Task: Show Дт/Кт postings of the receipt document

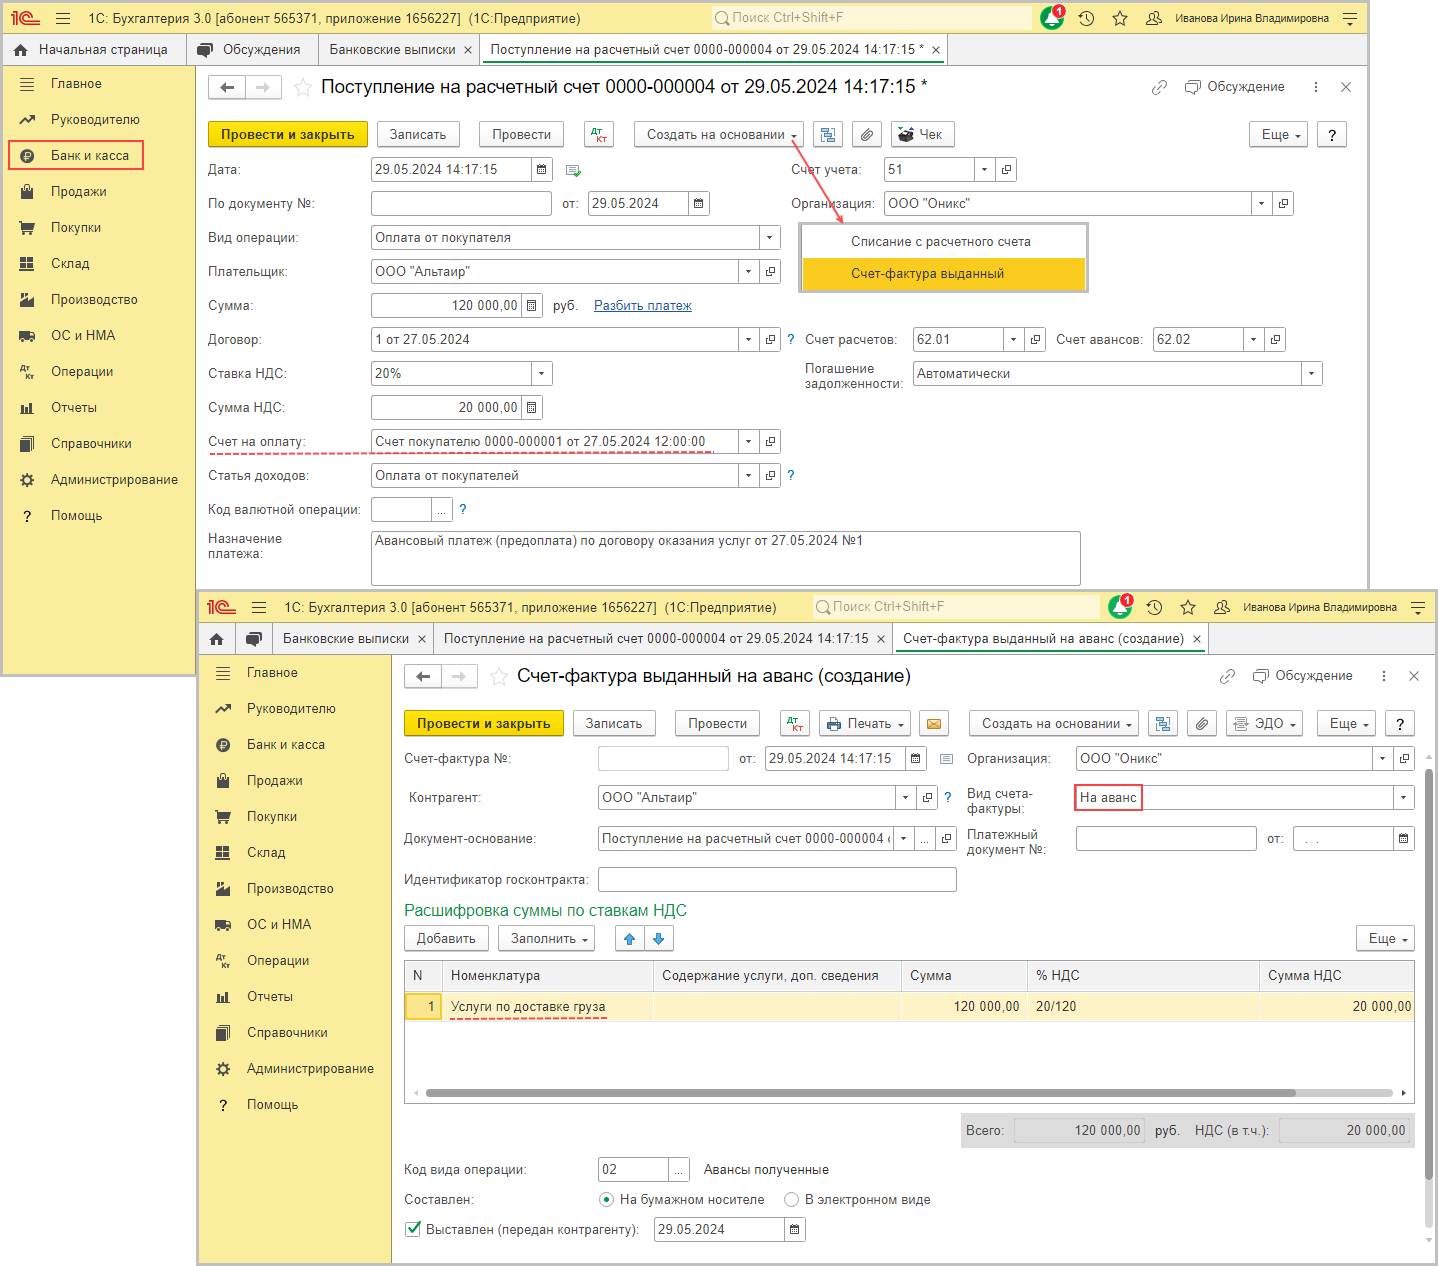Action: pos(600,134)
